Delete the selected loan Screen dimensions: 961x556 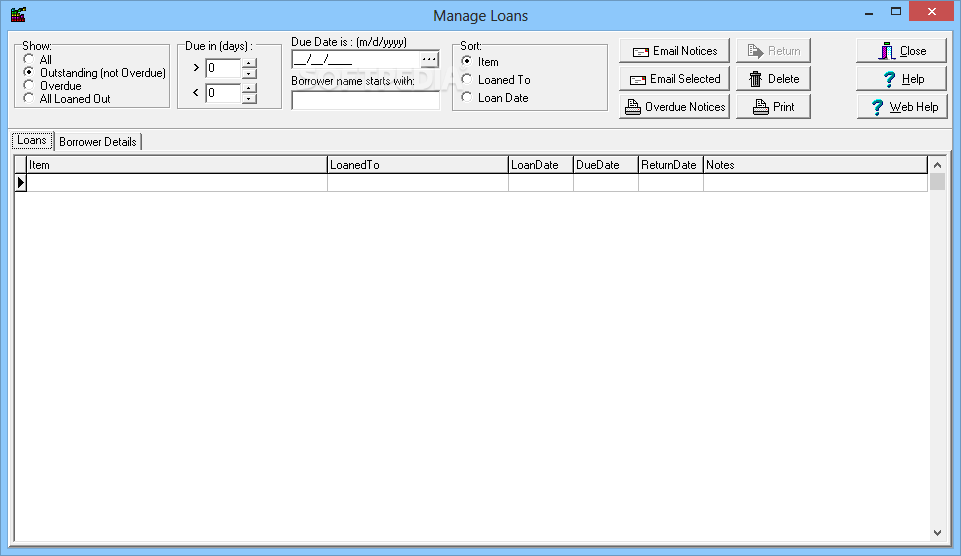773,79
